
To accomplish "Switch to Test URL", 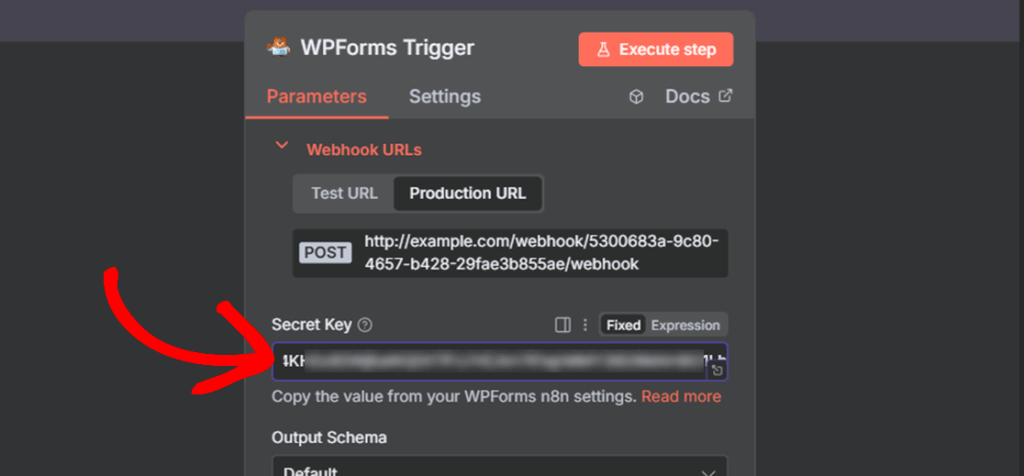I will (344, 193).
